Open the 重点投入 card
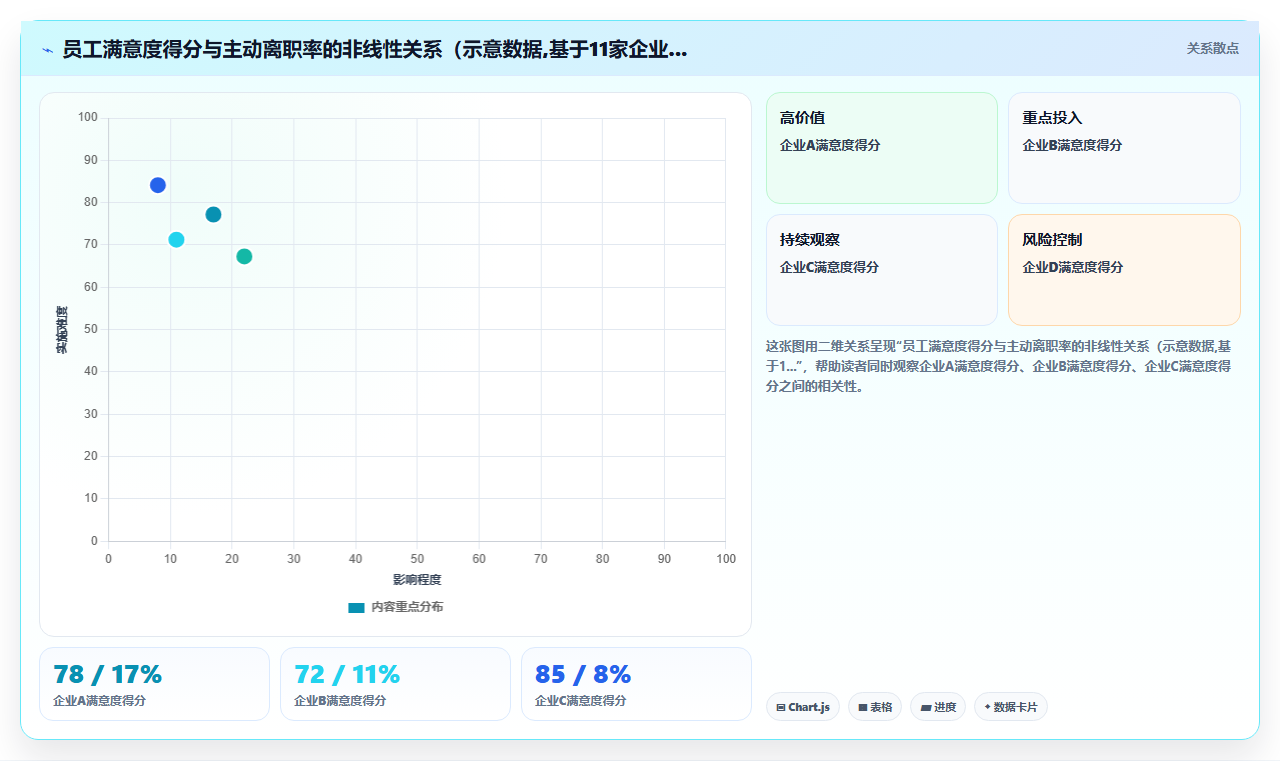 coord(1124,148)
